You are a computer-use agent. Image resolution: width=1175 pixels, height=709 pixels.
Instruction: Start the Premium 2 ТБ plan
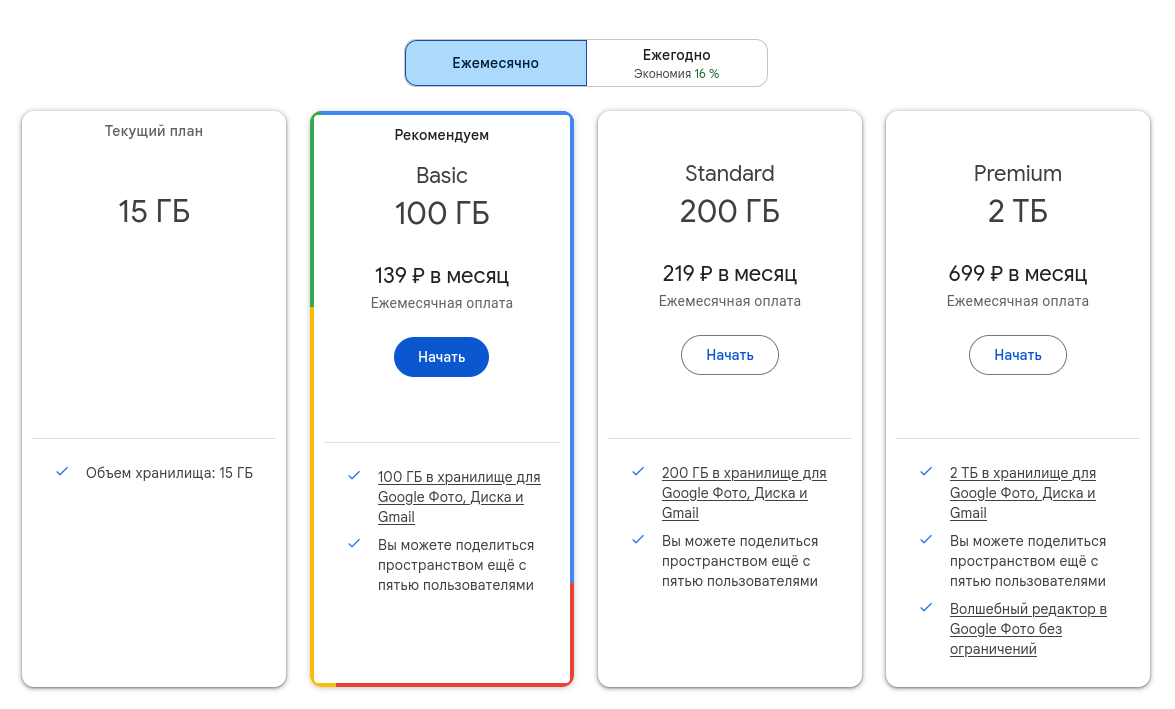pyautogui.click(x=1017, y=355)
